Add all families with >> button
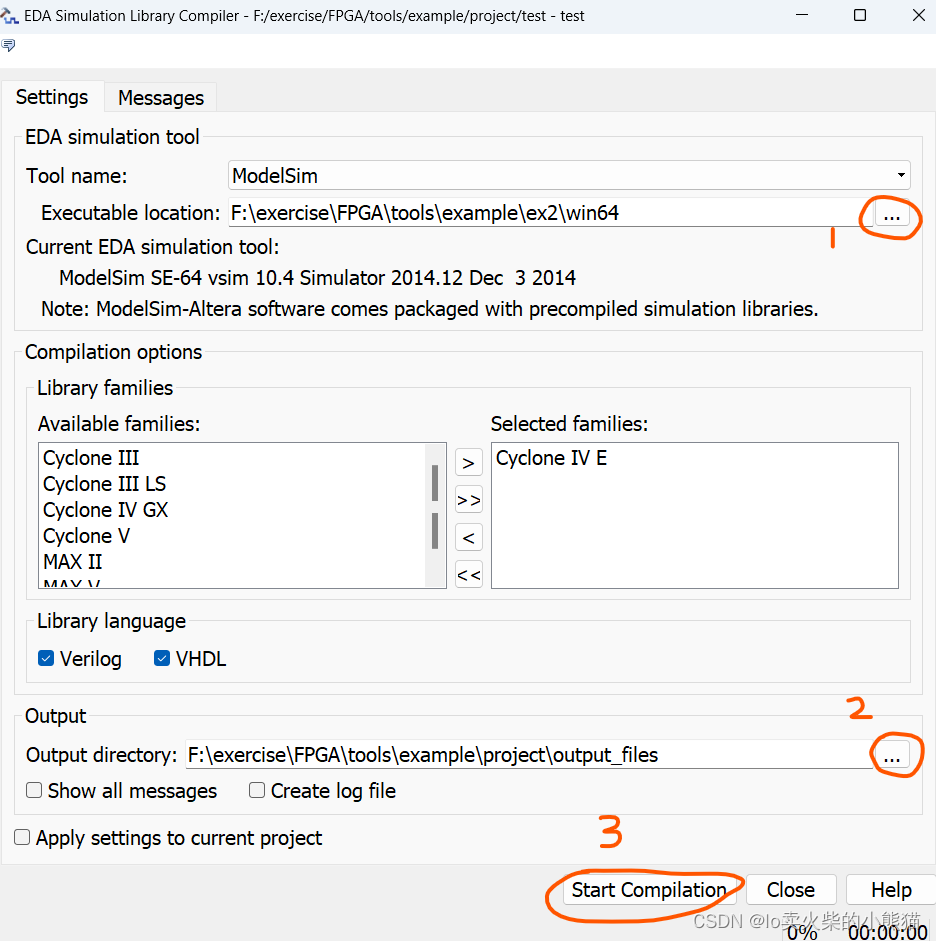Screen dimensions: 936x941 tap(468, 500)
